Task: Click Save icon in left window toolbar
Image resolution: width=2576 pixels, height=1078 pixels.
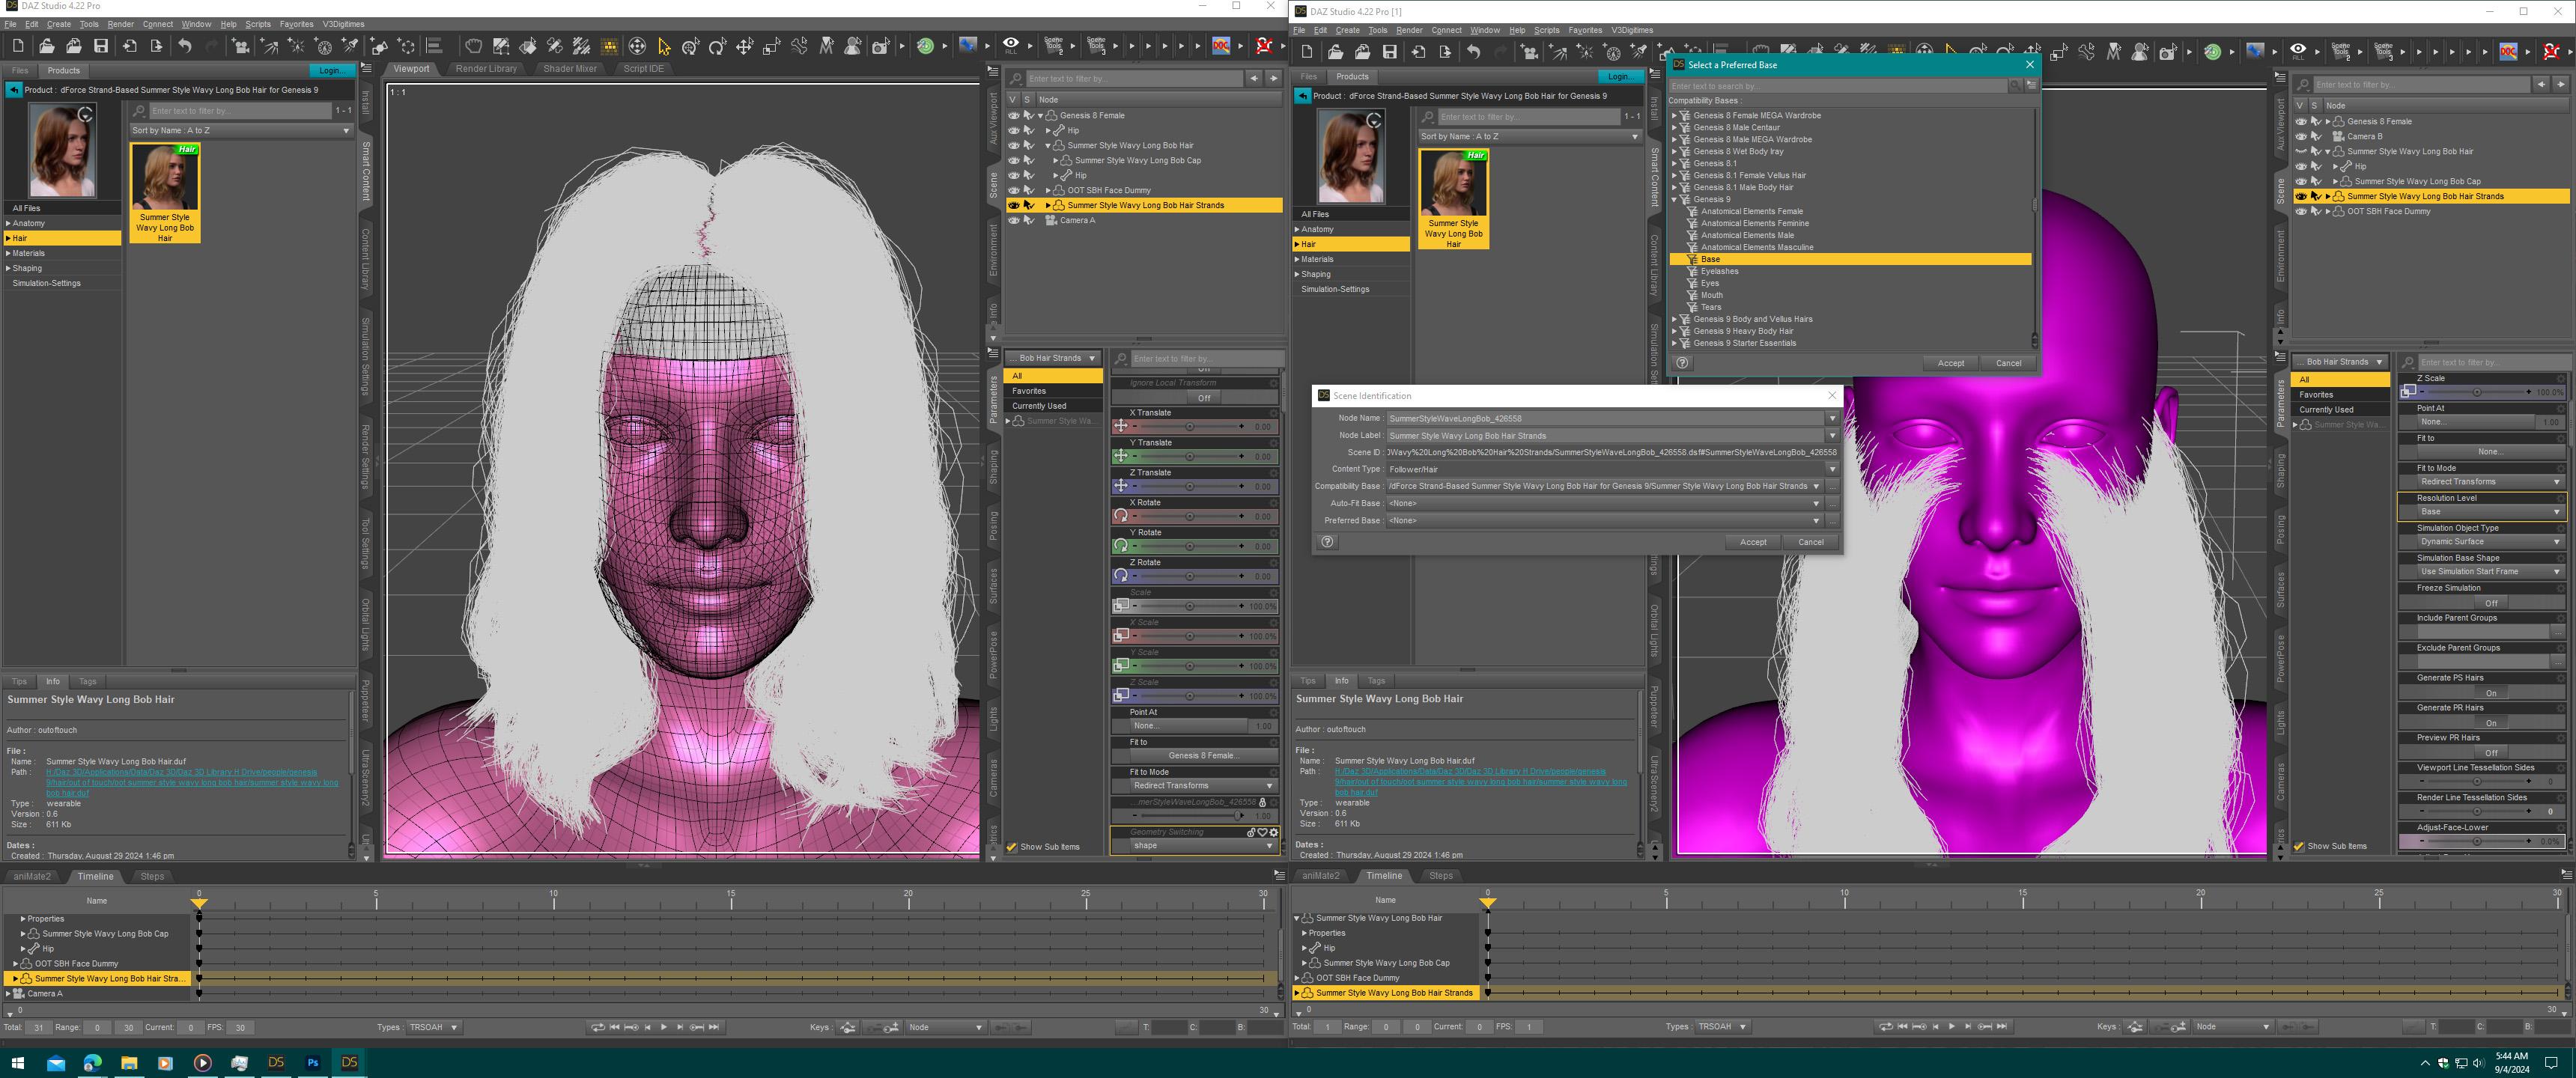Action: pyautogui.click(x=101, y=46)
